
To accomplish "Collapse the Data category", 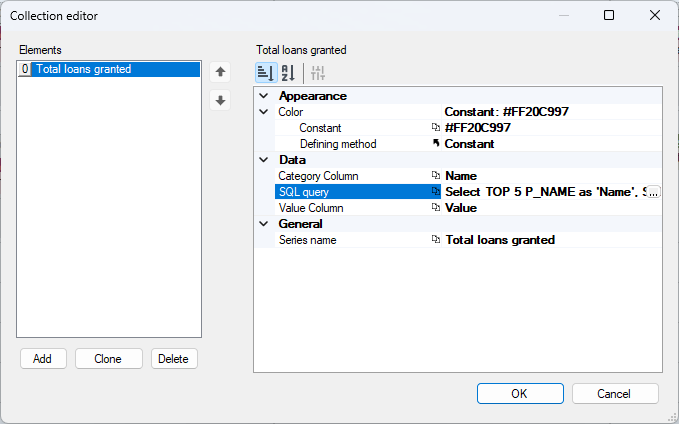I will click(x=264, y=160).
